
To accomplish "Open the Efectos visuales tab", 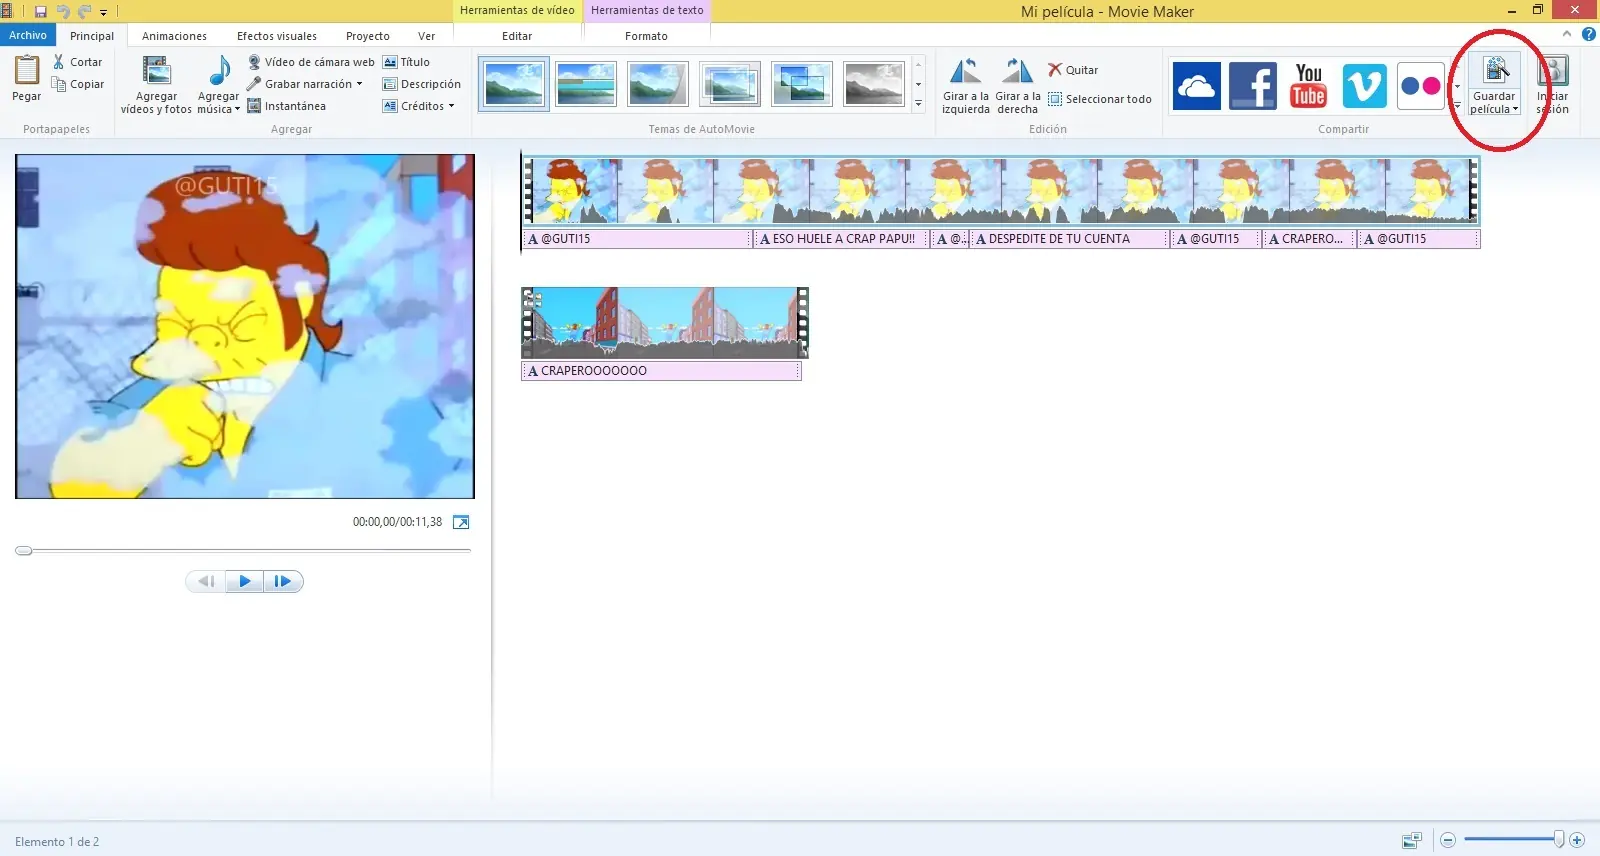I will [x=277, y=36].
